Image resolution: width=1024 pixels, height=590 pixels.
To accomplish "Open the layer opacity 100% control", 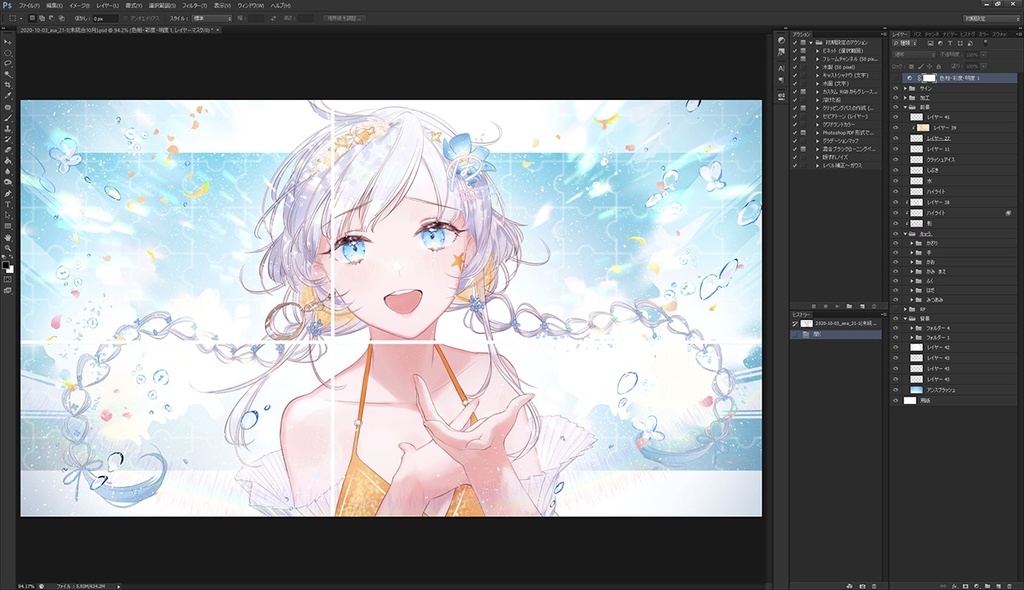I will [971, 55].
